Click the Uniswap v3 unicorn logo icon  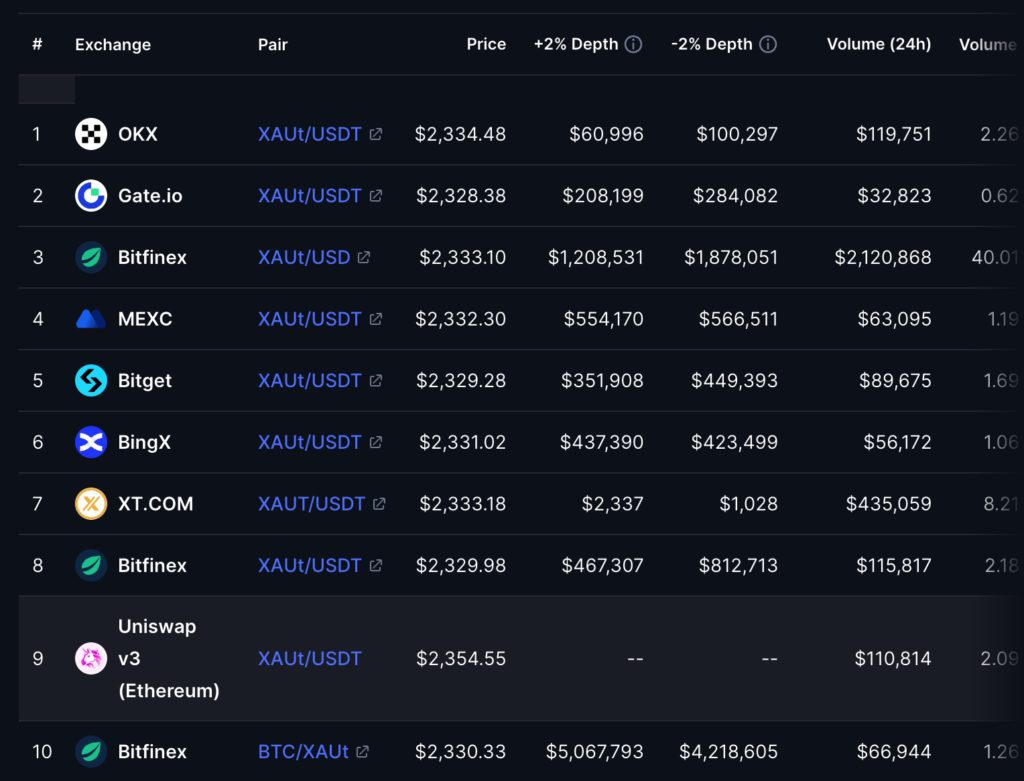click(x=91, y=658)
